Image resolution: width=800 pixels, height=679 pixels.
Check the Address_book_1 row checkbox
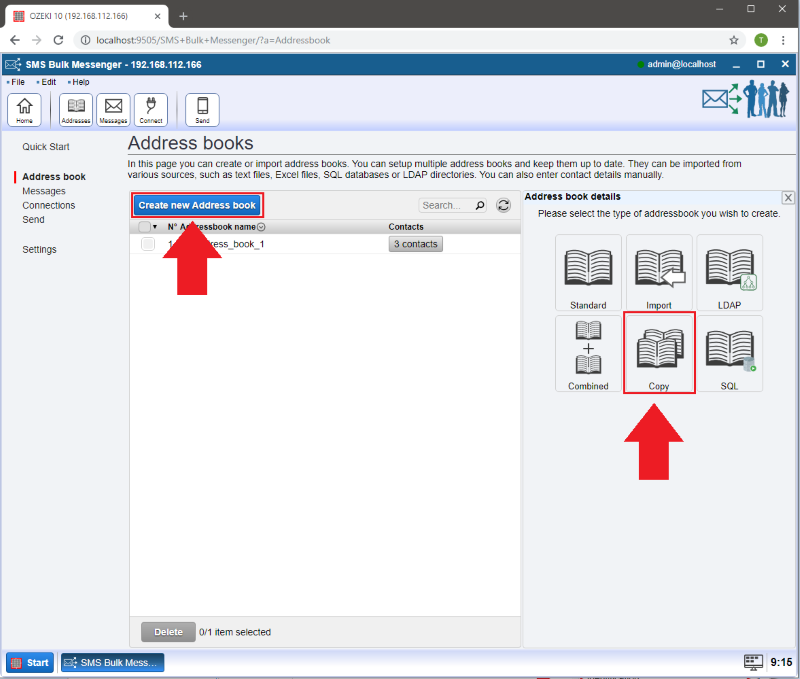(x=148, y=244)
